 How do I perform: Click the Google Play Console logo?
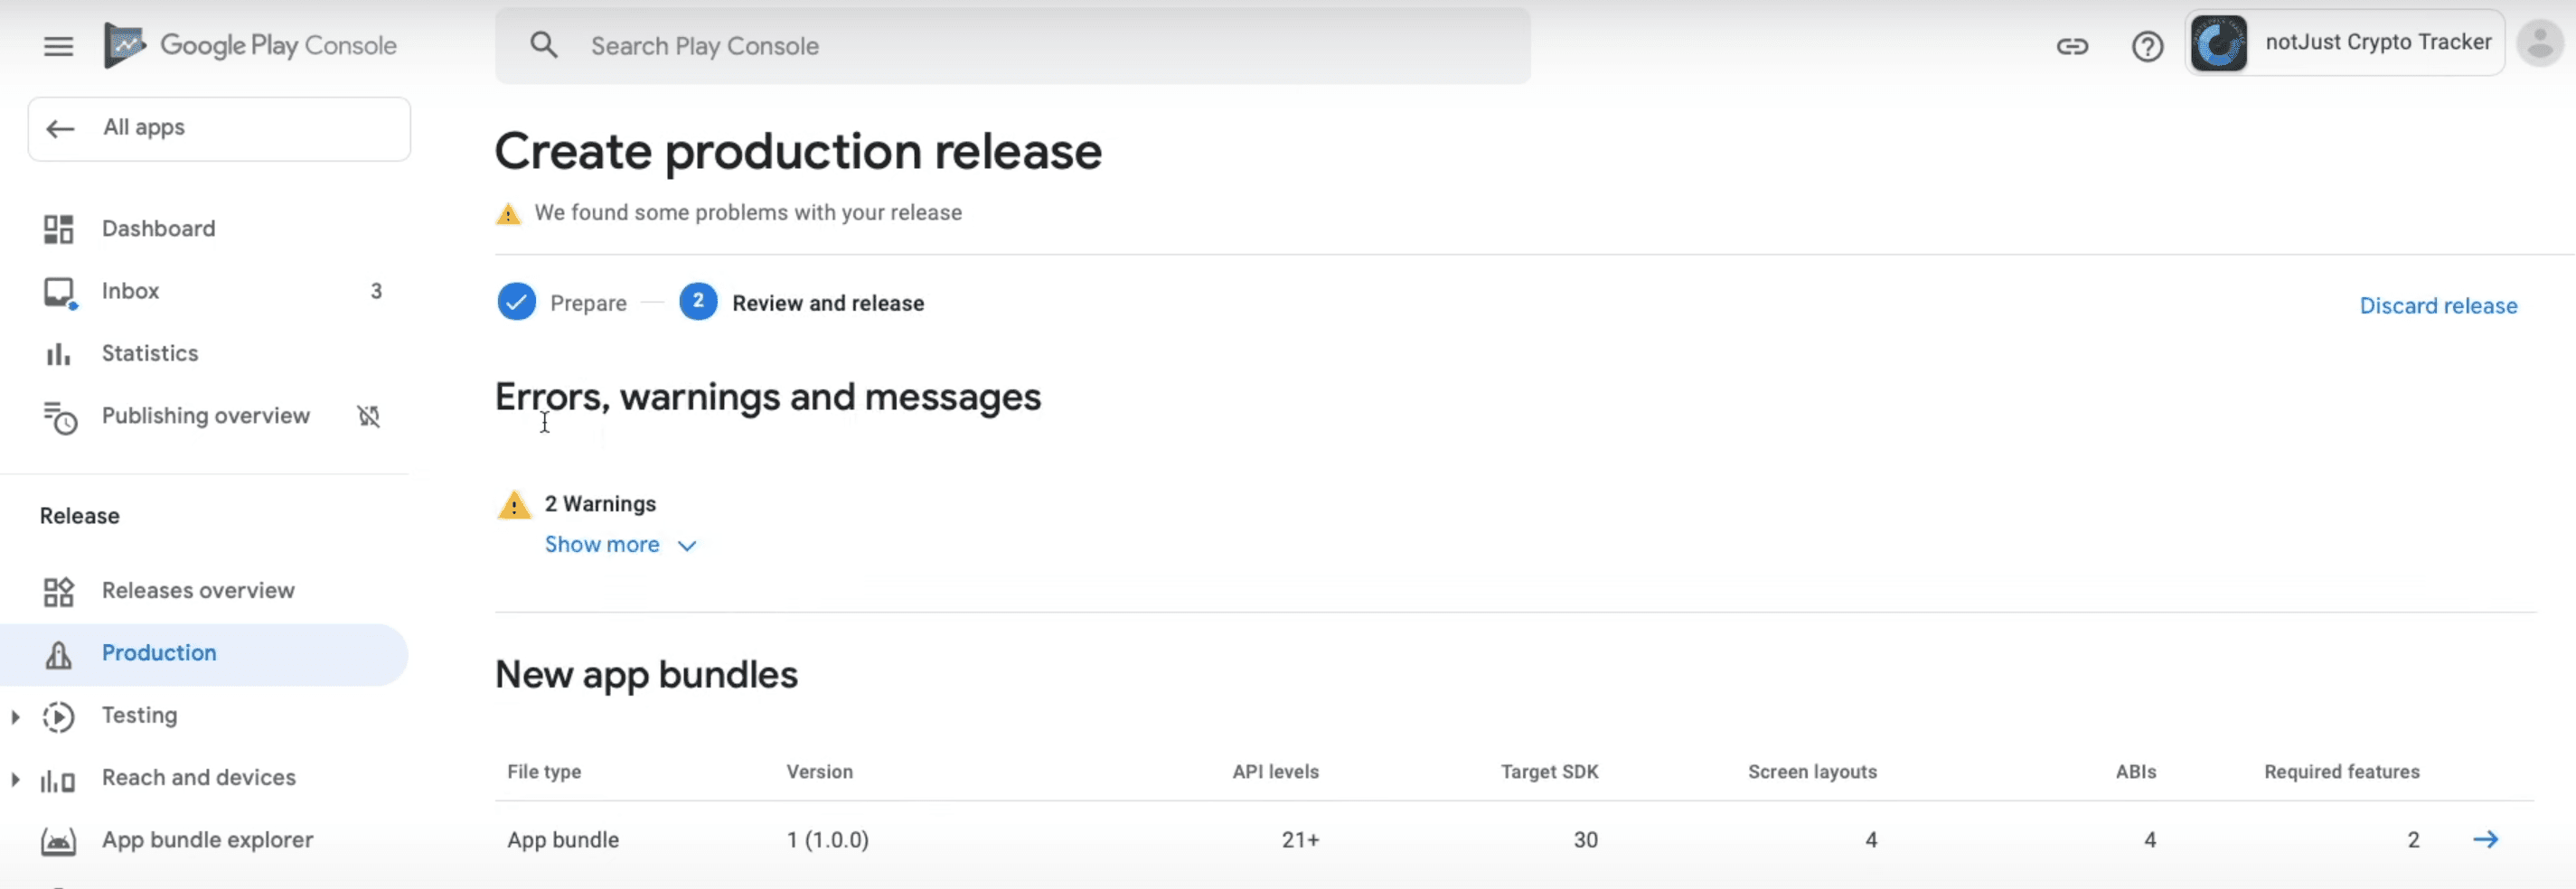(250, 45)
